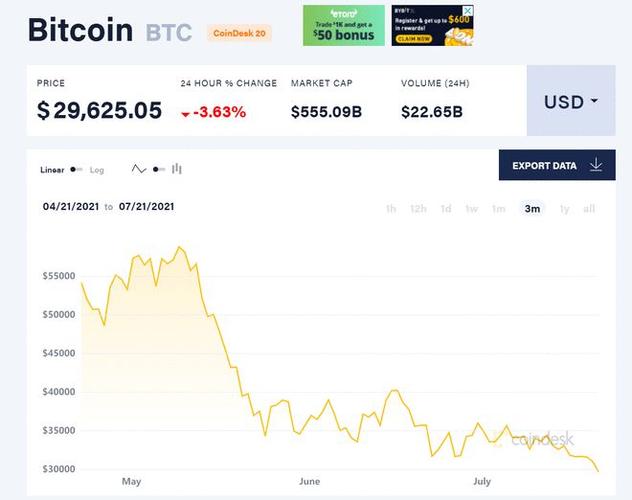This screenshot has width=632, height=500.
Task: Select the 1h time range tab
Action: click(391, 208)
